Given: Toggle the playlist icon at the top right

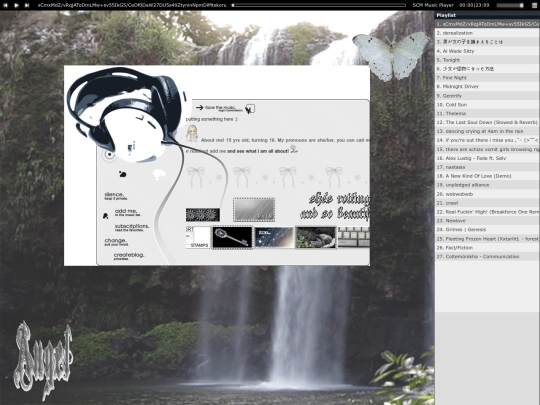Looking at the screenshot, I should (x=535, y=5).
